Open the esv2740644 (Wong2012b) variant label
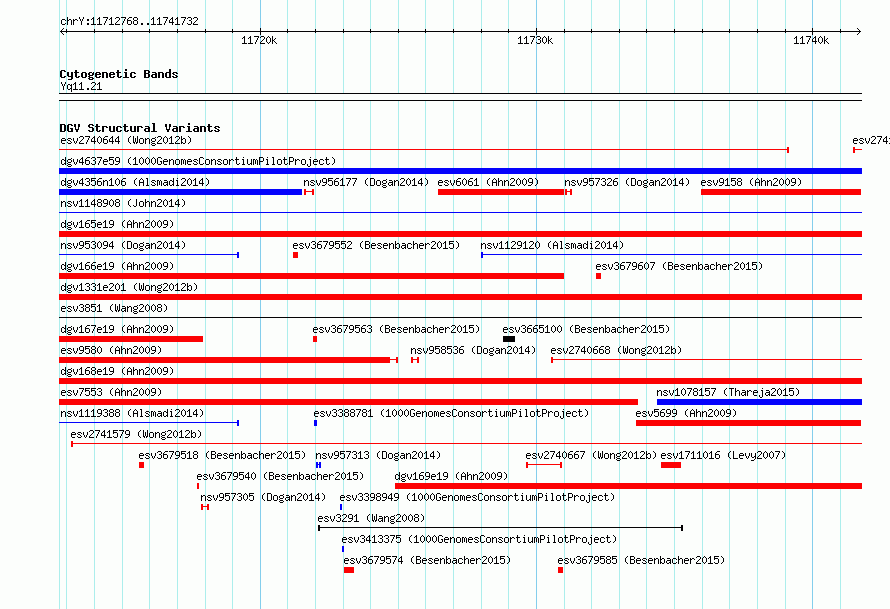 point(126,140)
